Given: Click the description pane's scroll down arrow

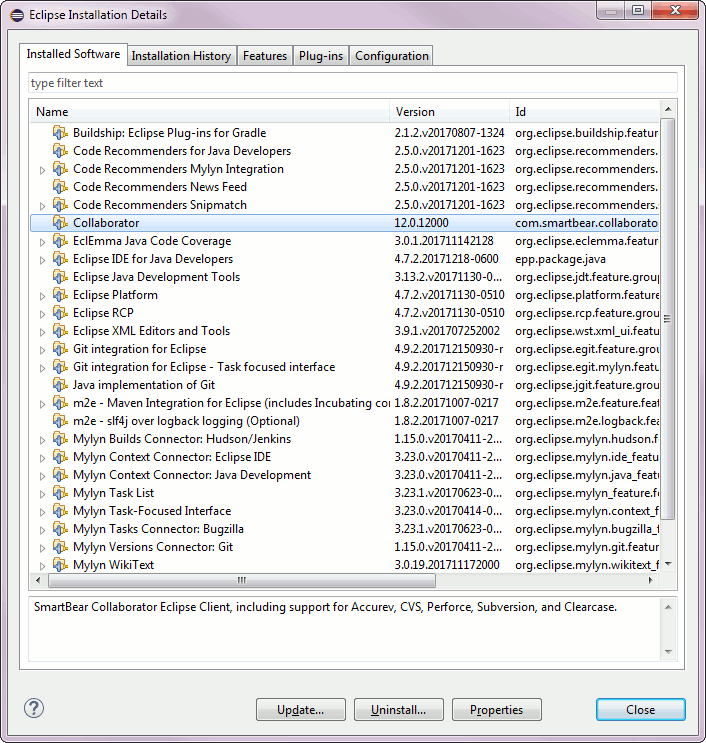Looking at the screenshot, I should 668,652.
